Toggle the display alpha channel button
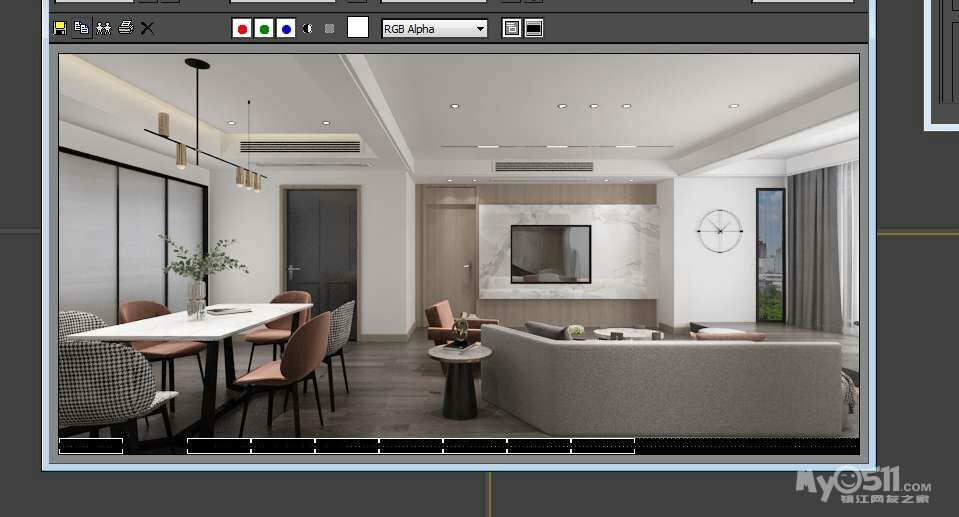Viewport: 959px width, 517px height. pos(308,28)
